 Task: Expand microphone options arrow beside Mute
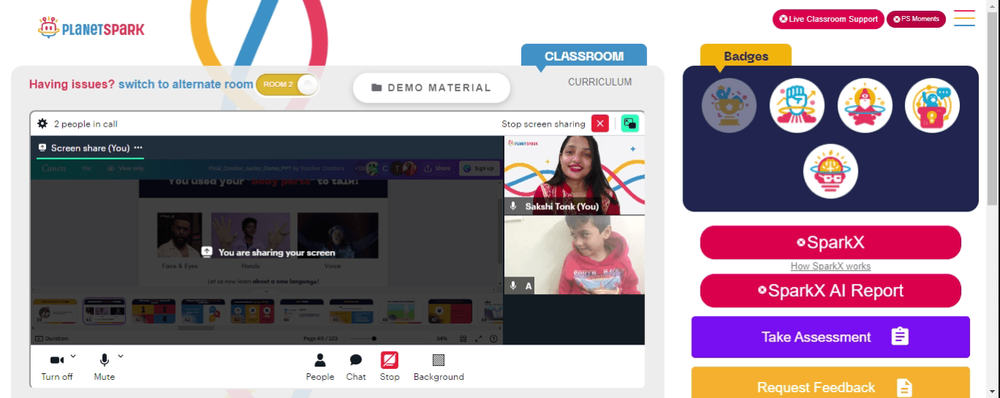121,356
